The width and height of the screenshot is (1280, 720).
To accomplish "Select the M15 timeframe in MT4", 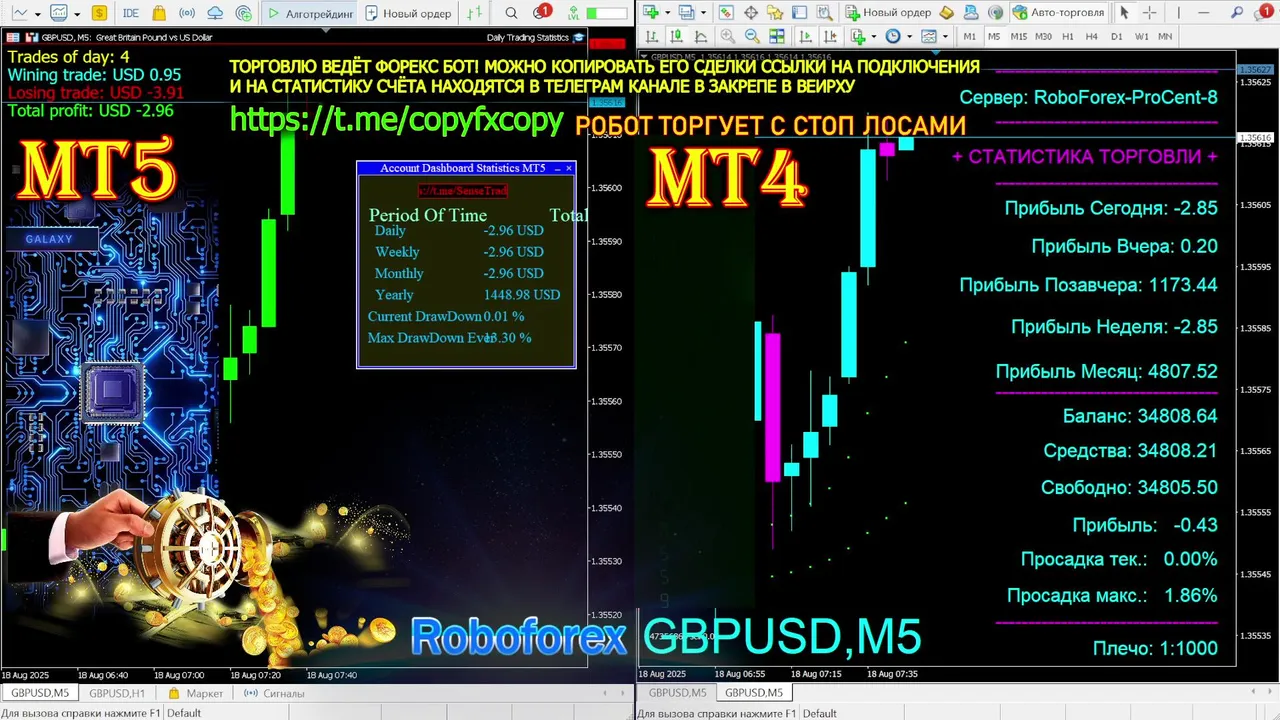I will (1018, 36).
